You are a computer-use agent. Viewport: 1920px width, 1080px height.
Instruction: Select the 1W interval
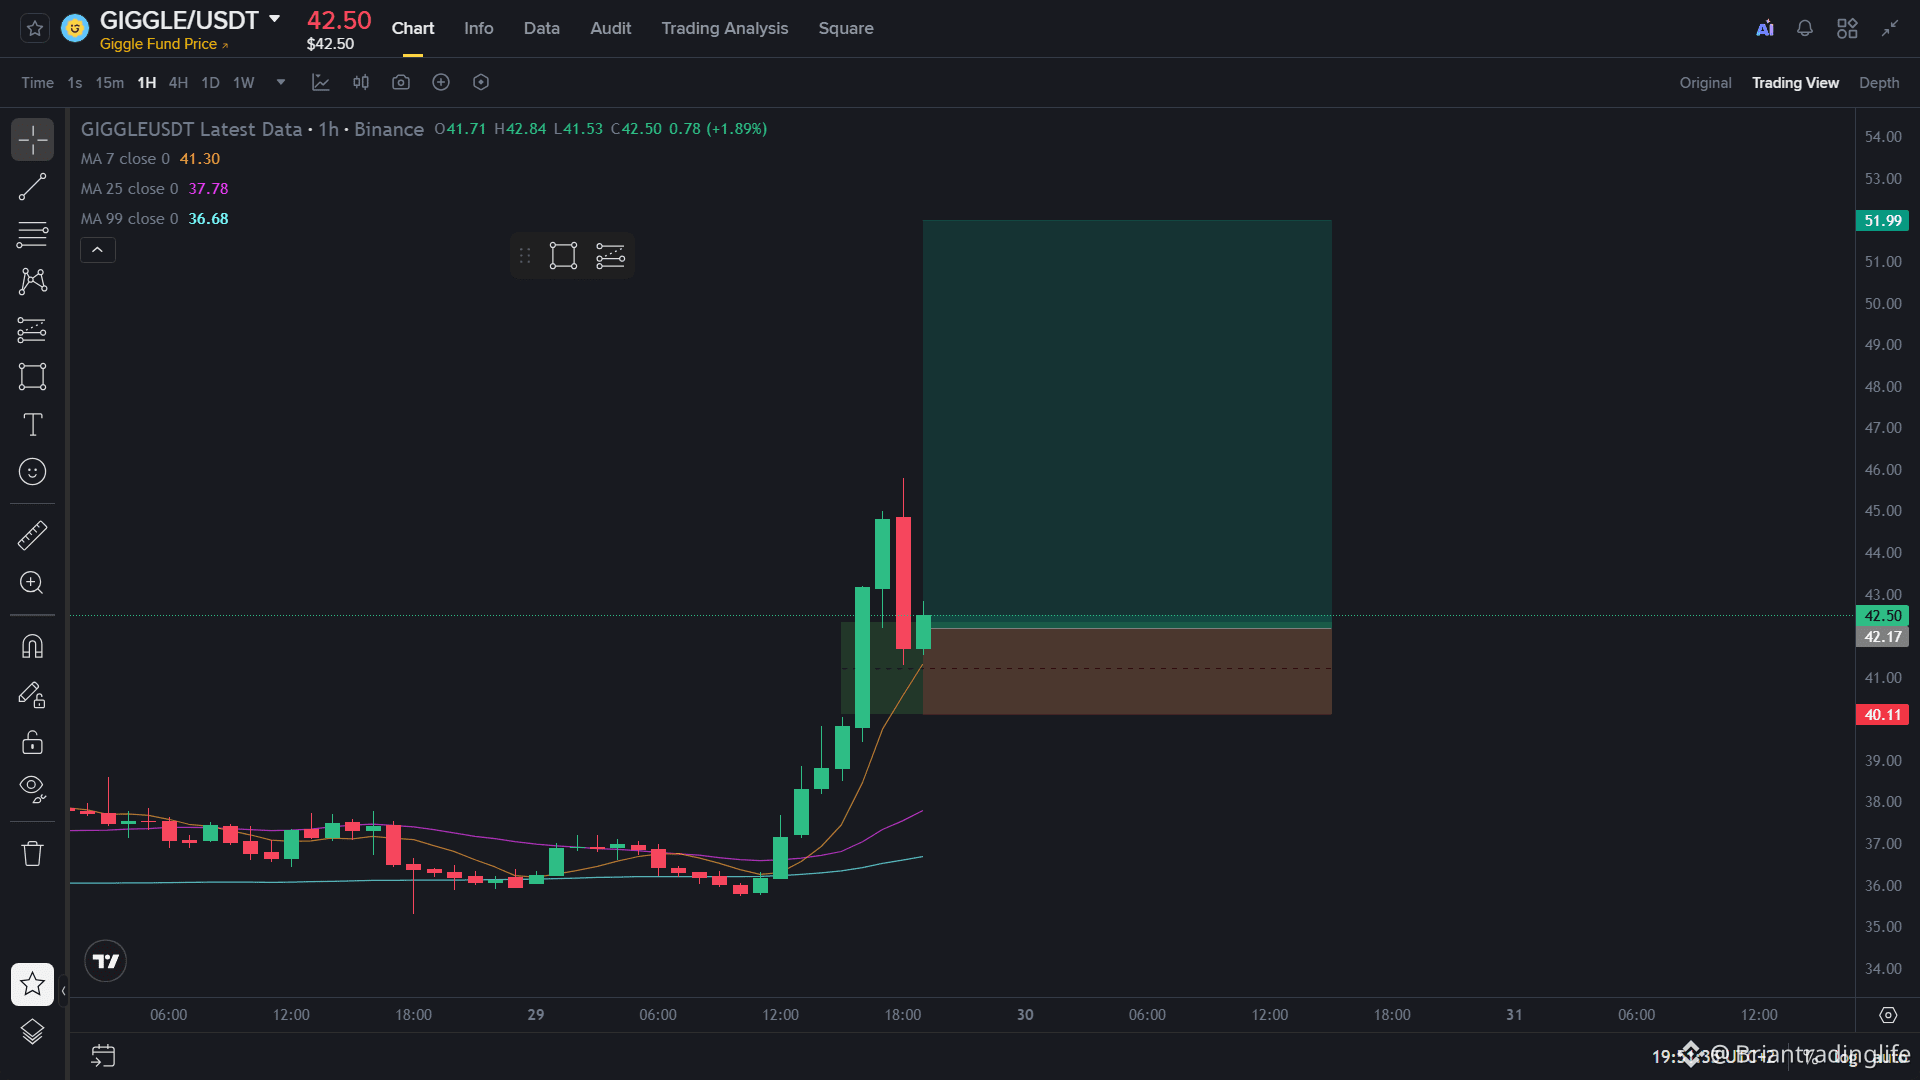point(244,83)
